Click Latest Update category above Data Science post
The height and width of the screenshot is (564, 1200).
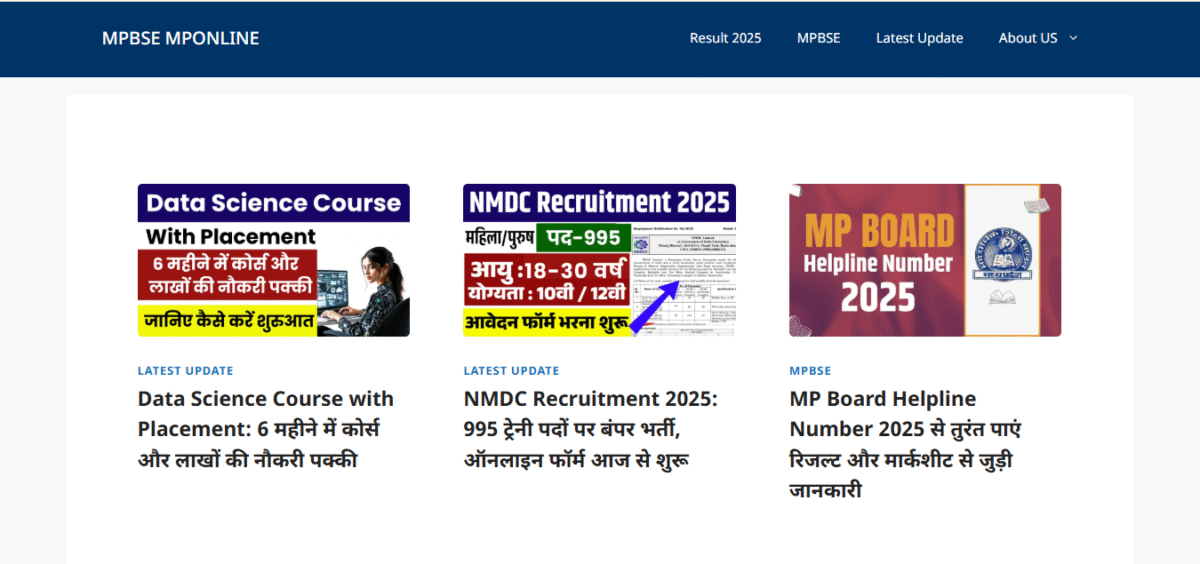pos(185,370)
